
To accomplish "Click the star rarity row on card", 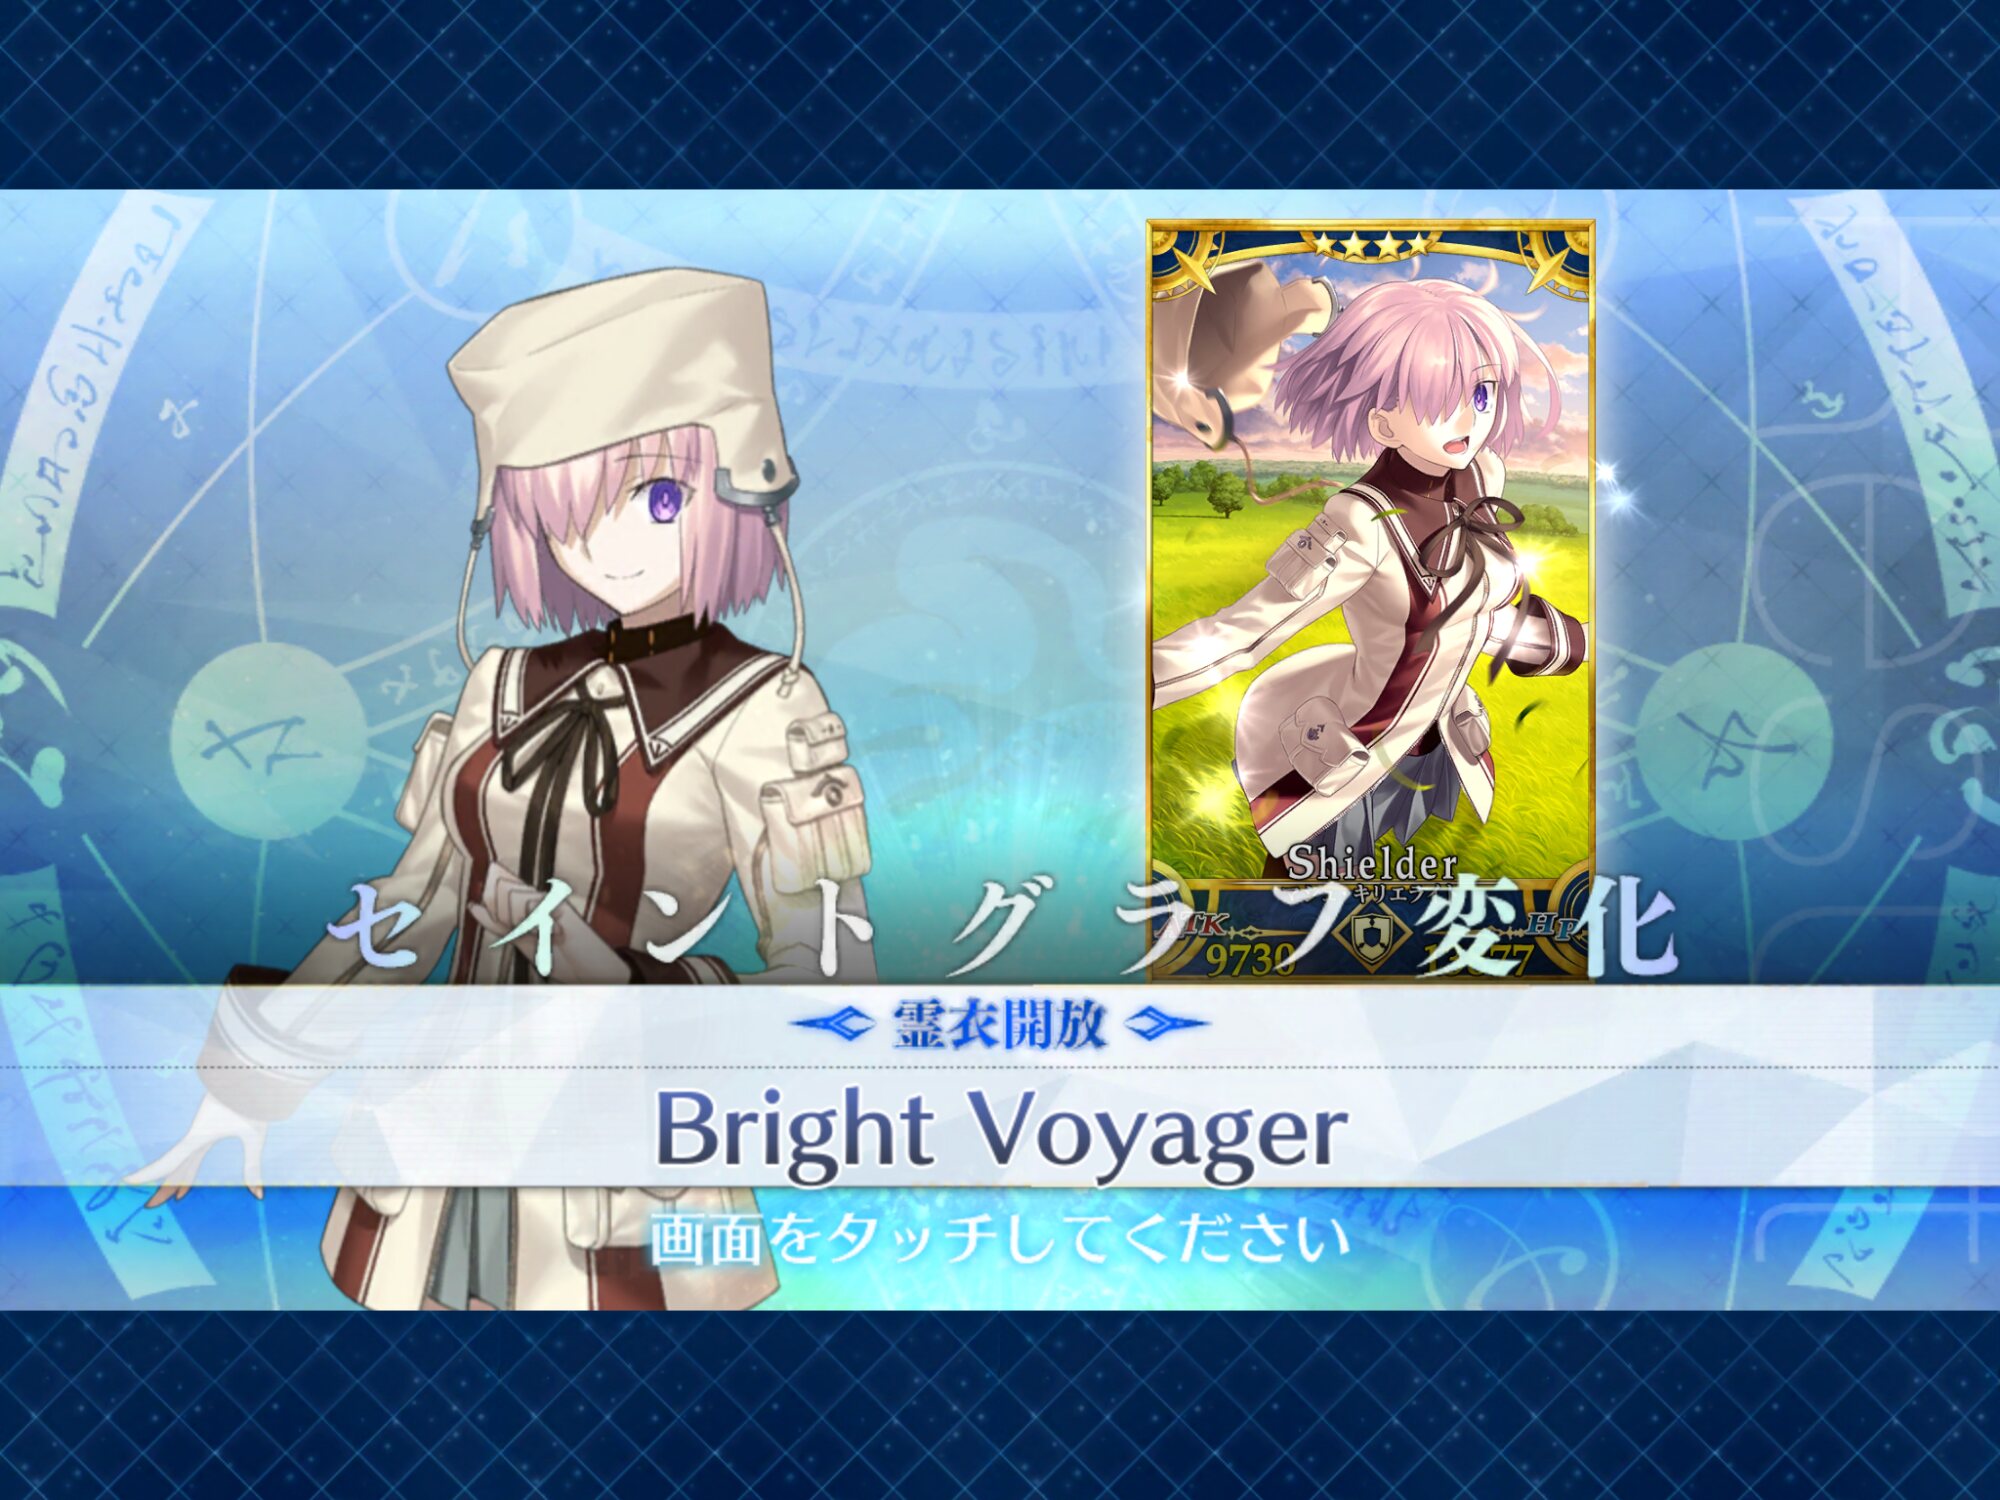I will point(1371,243).
